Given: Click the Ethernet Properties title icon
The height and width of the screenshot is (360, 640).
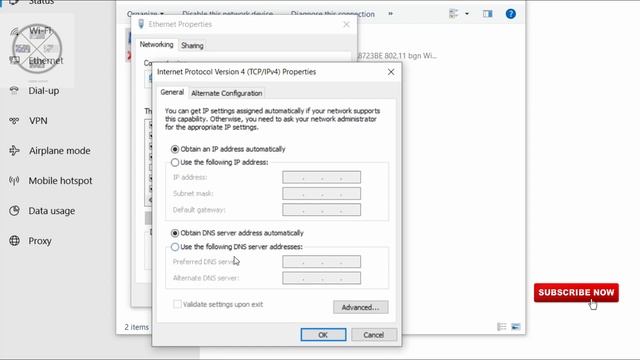Looking at the screenshot, I should pos(141,24).
